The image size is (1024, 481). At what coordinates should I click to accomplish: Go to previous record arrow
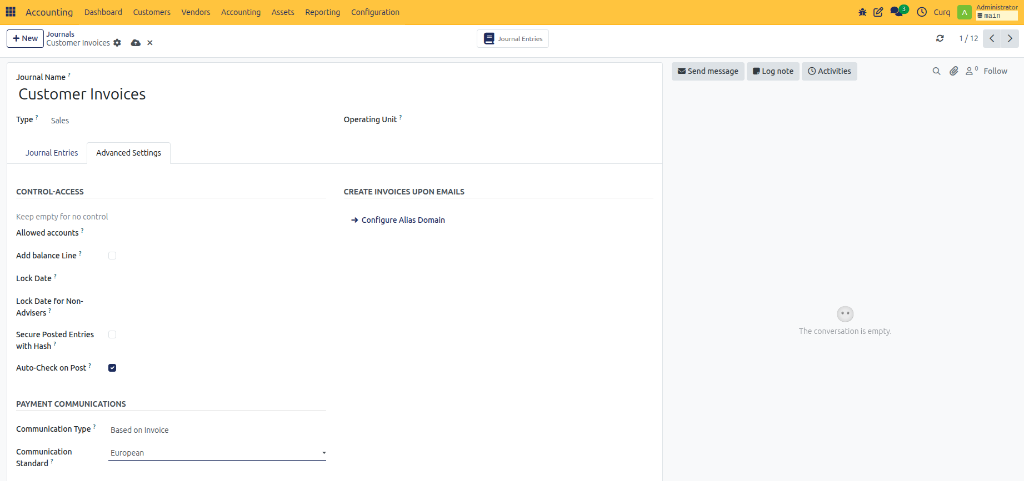coord(991,39)
